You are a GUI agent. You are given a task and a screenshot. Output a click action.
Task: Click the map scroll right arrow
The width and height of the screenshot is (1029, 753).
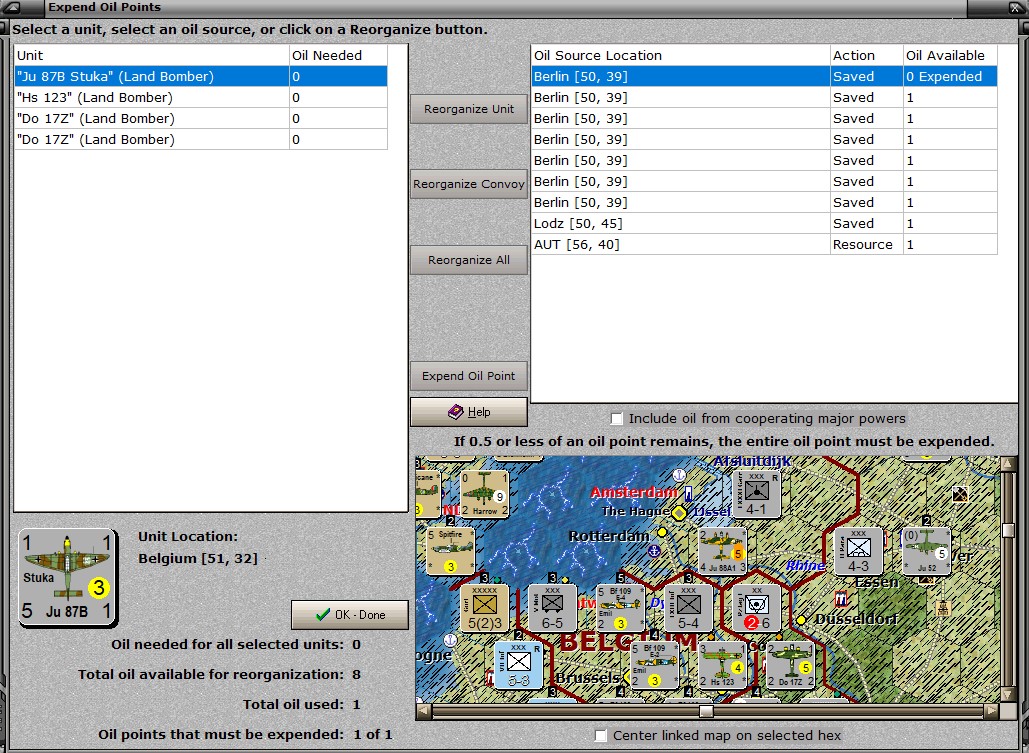pos(992,711)
